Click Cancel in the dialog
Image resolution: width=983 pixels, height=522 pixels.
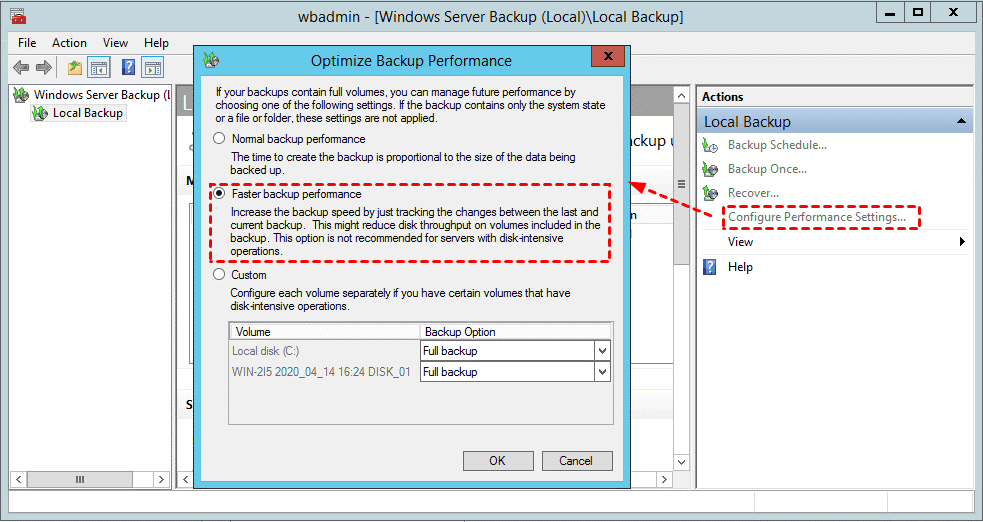[x=576, y=461]
